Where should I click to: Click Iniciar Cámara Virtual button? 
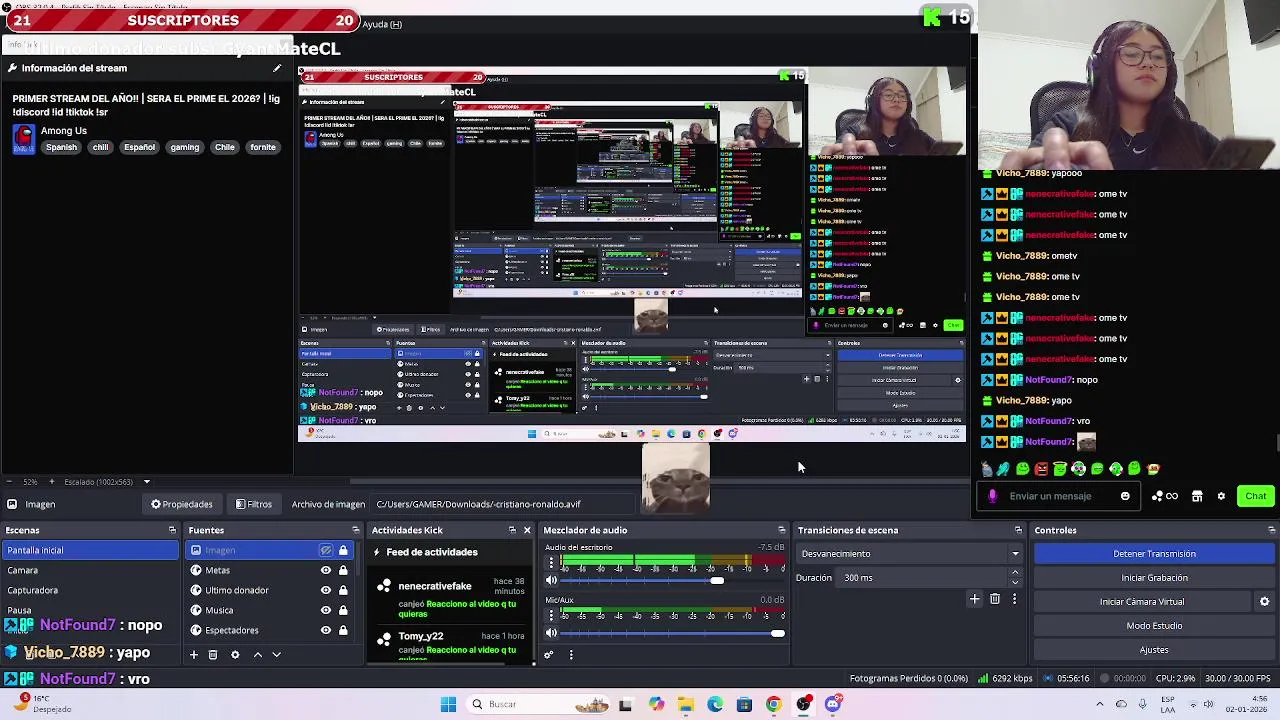(1142, 602)
